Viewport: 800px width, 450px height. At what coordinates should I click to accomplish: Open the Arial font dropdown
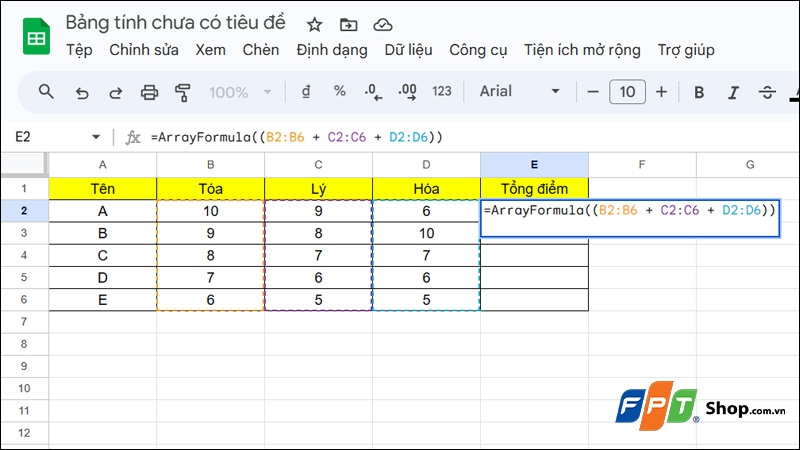point(519,91)
